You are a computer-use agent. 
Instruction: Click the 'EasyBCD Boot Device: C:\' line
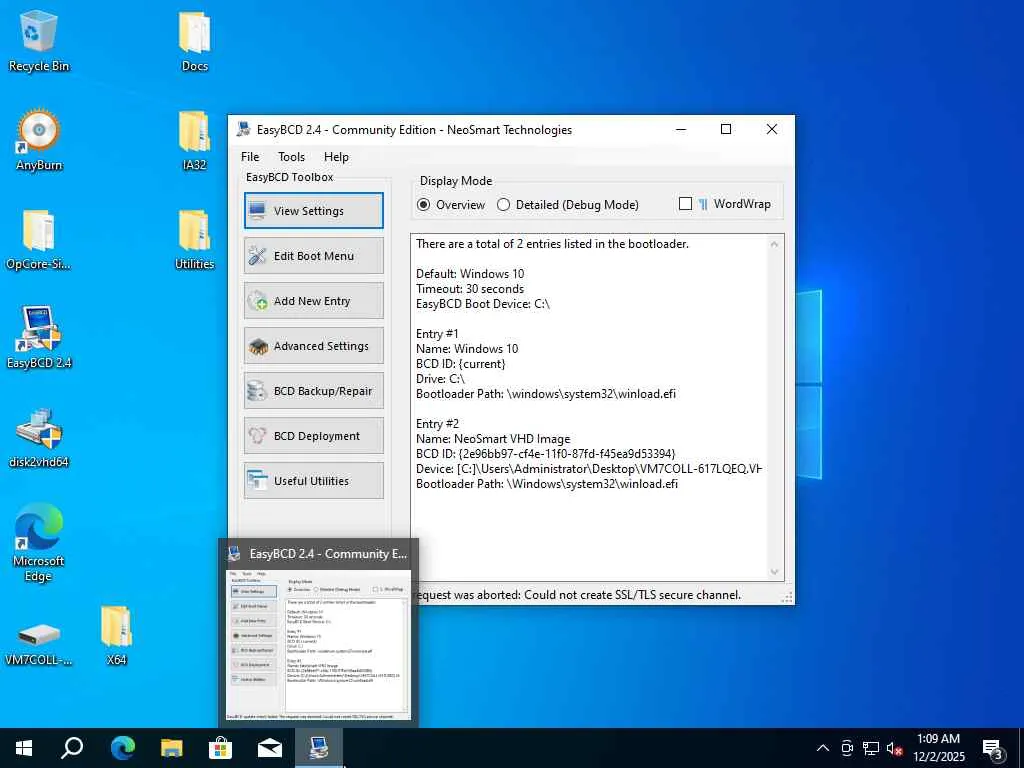483,304
